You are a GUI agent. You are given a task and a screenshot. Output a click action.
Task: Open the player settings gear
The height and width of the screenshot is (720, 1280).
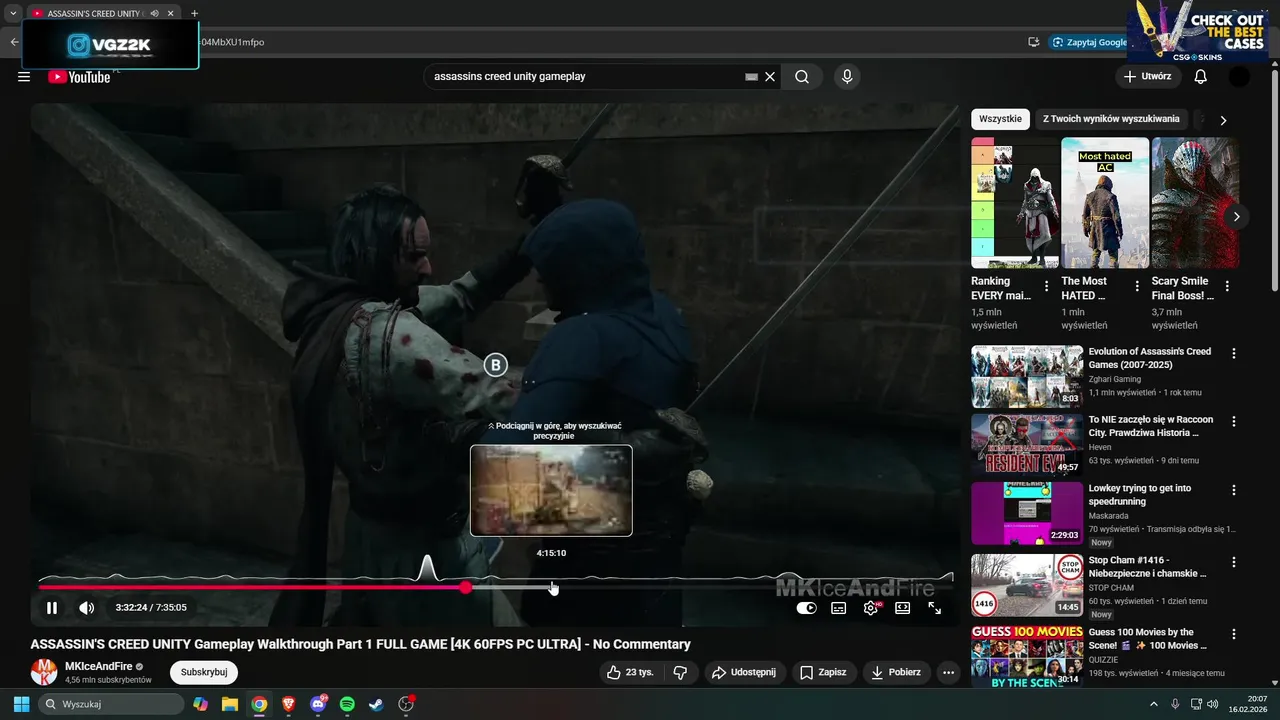(871, 607)
